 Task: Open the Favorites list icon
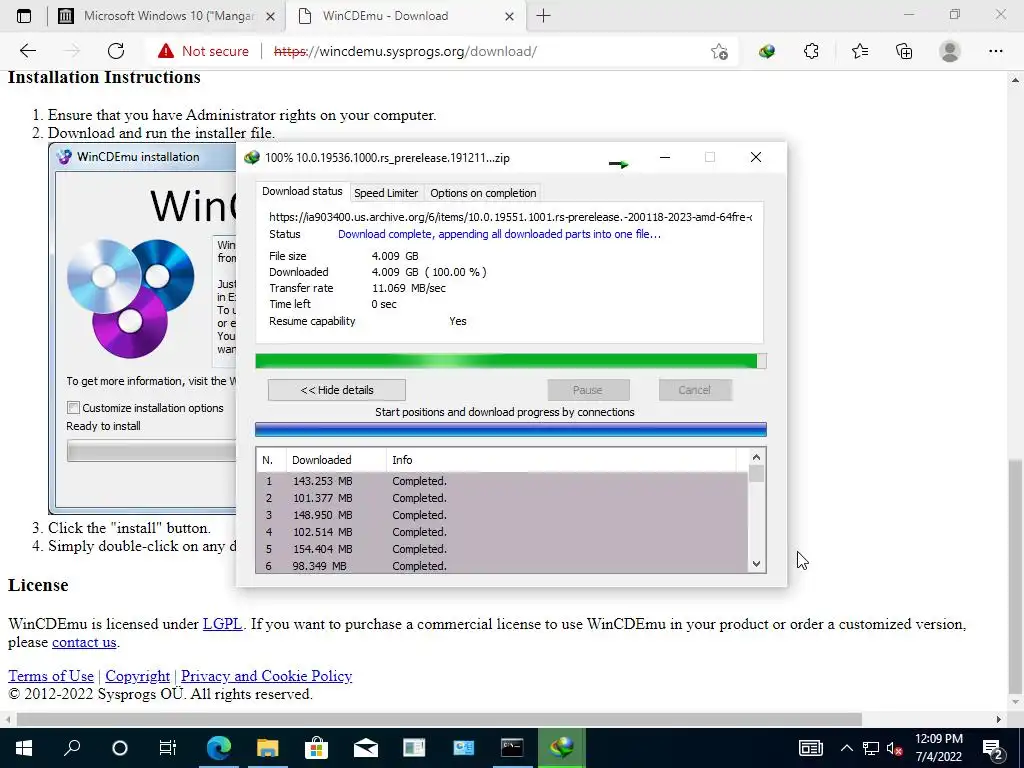point(859,51)
